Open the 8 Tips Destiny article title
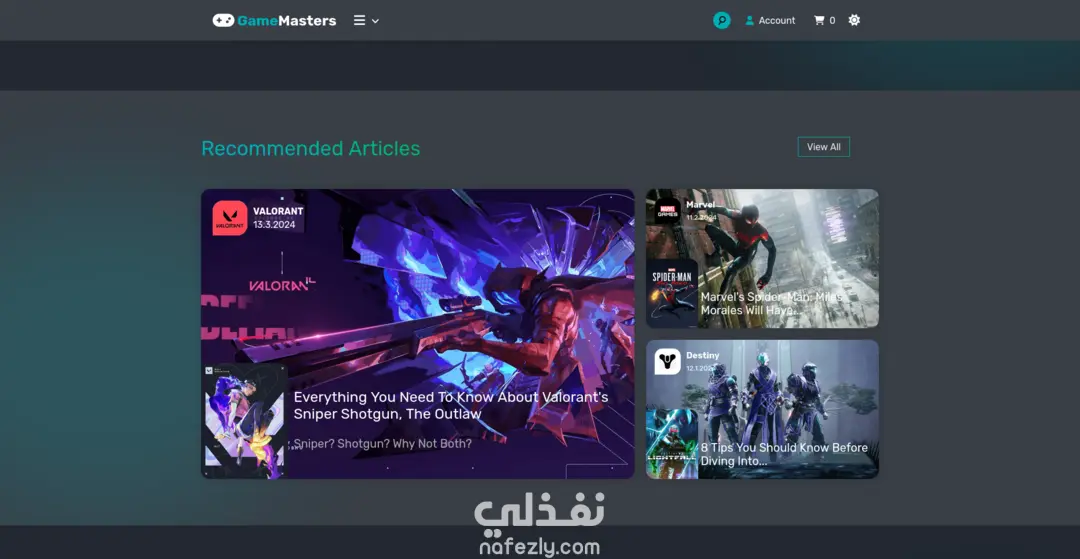 (785, 454)
